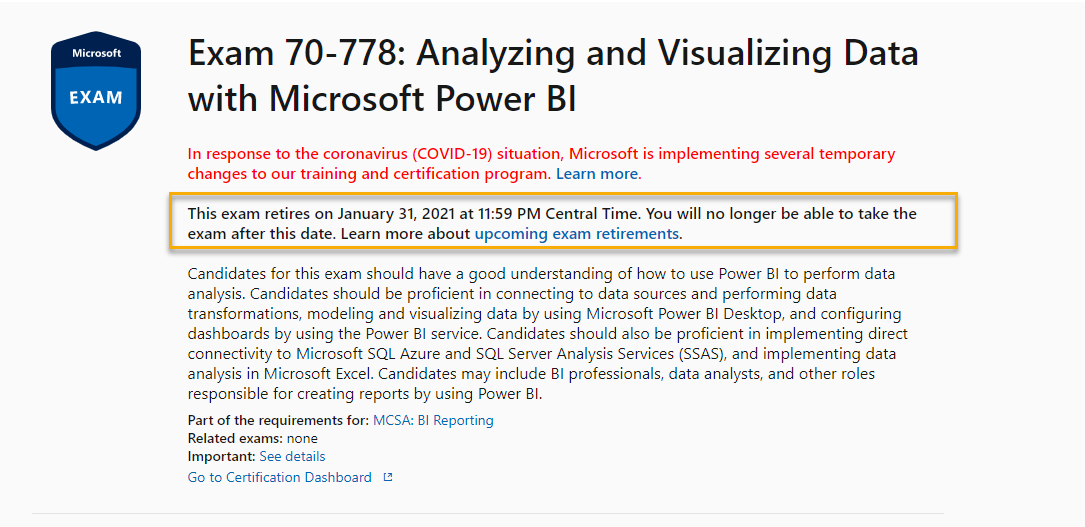Click the candidates description paragraph
Screen dimensions: 1085x527
[548, 333]
